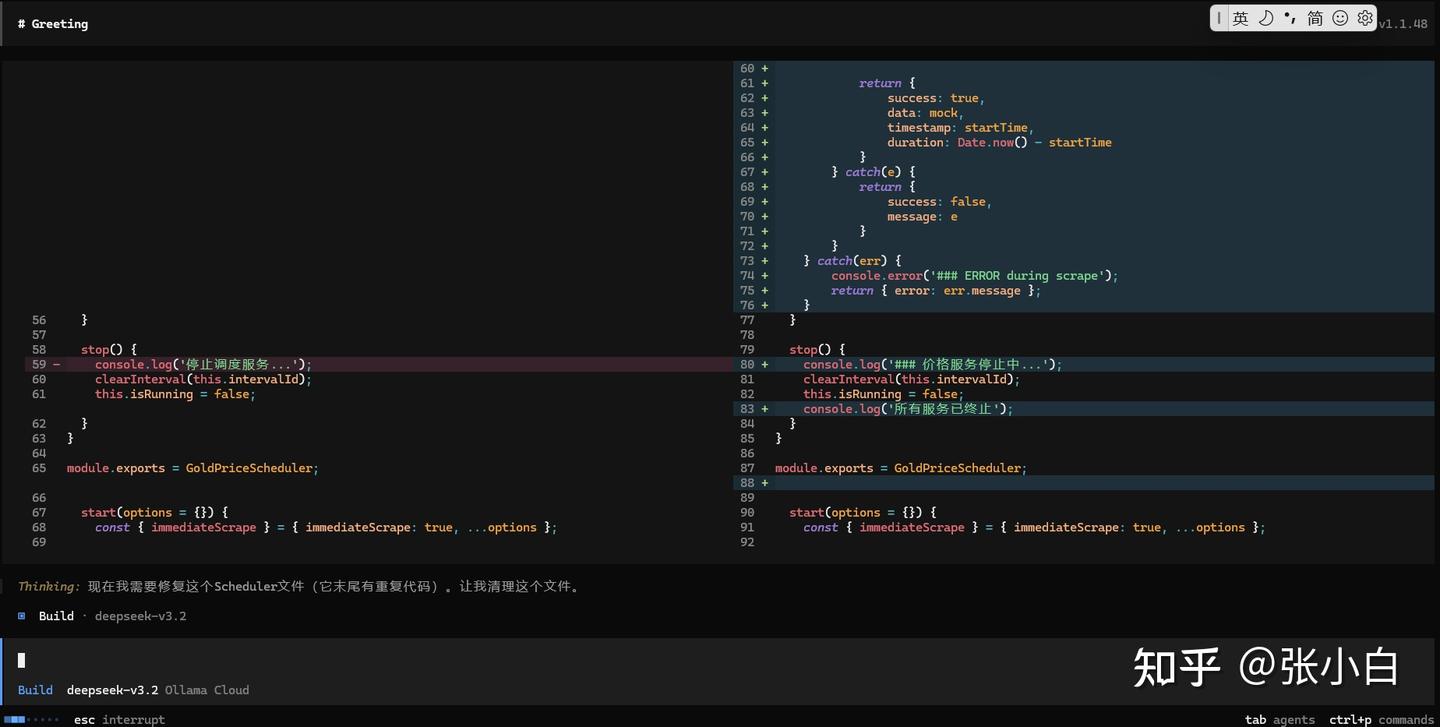1440x727 pixels.
Task: Toggle the moon half-width mode icon
Action: (1266, 18)
